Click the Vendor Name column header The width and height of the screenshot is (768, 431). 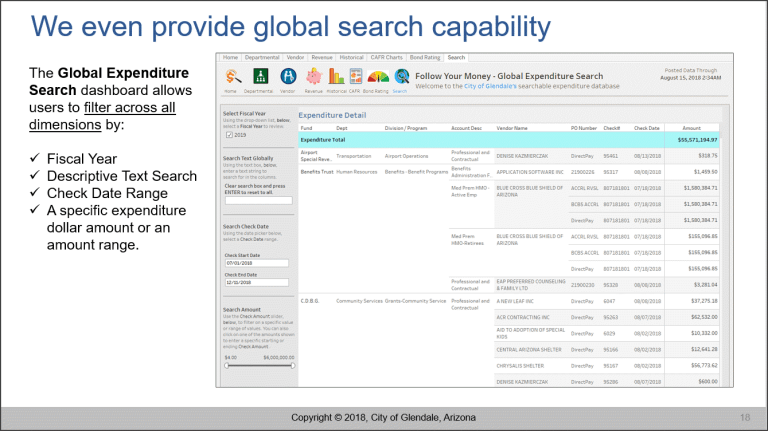pos(512,128)
